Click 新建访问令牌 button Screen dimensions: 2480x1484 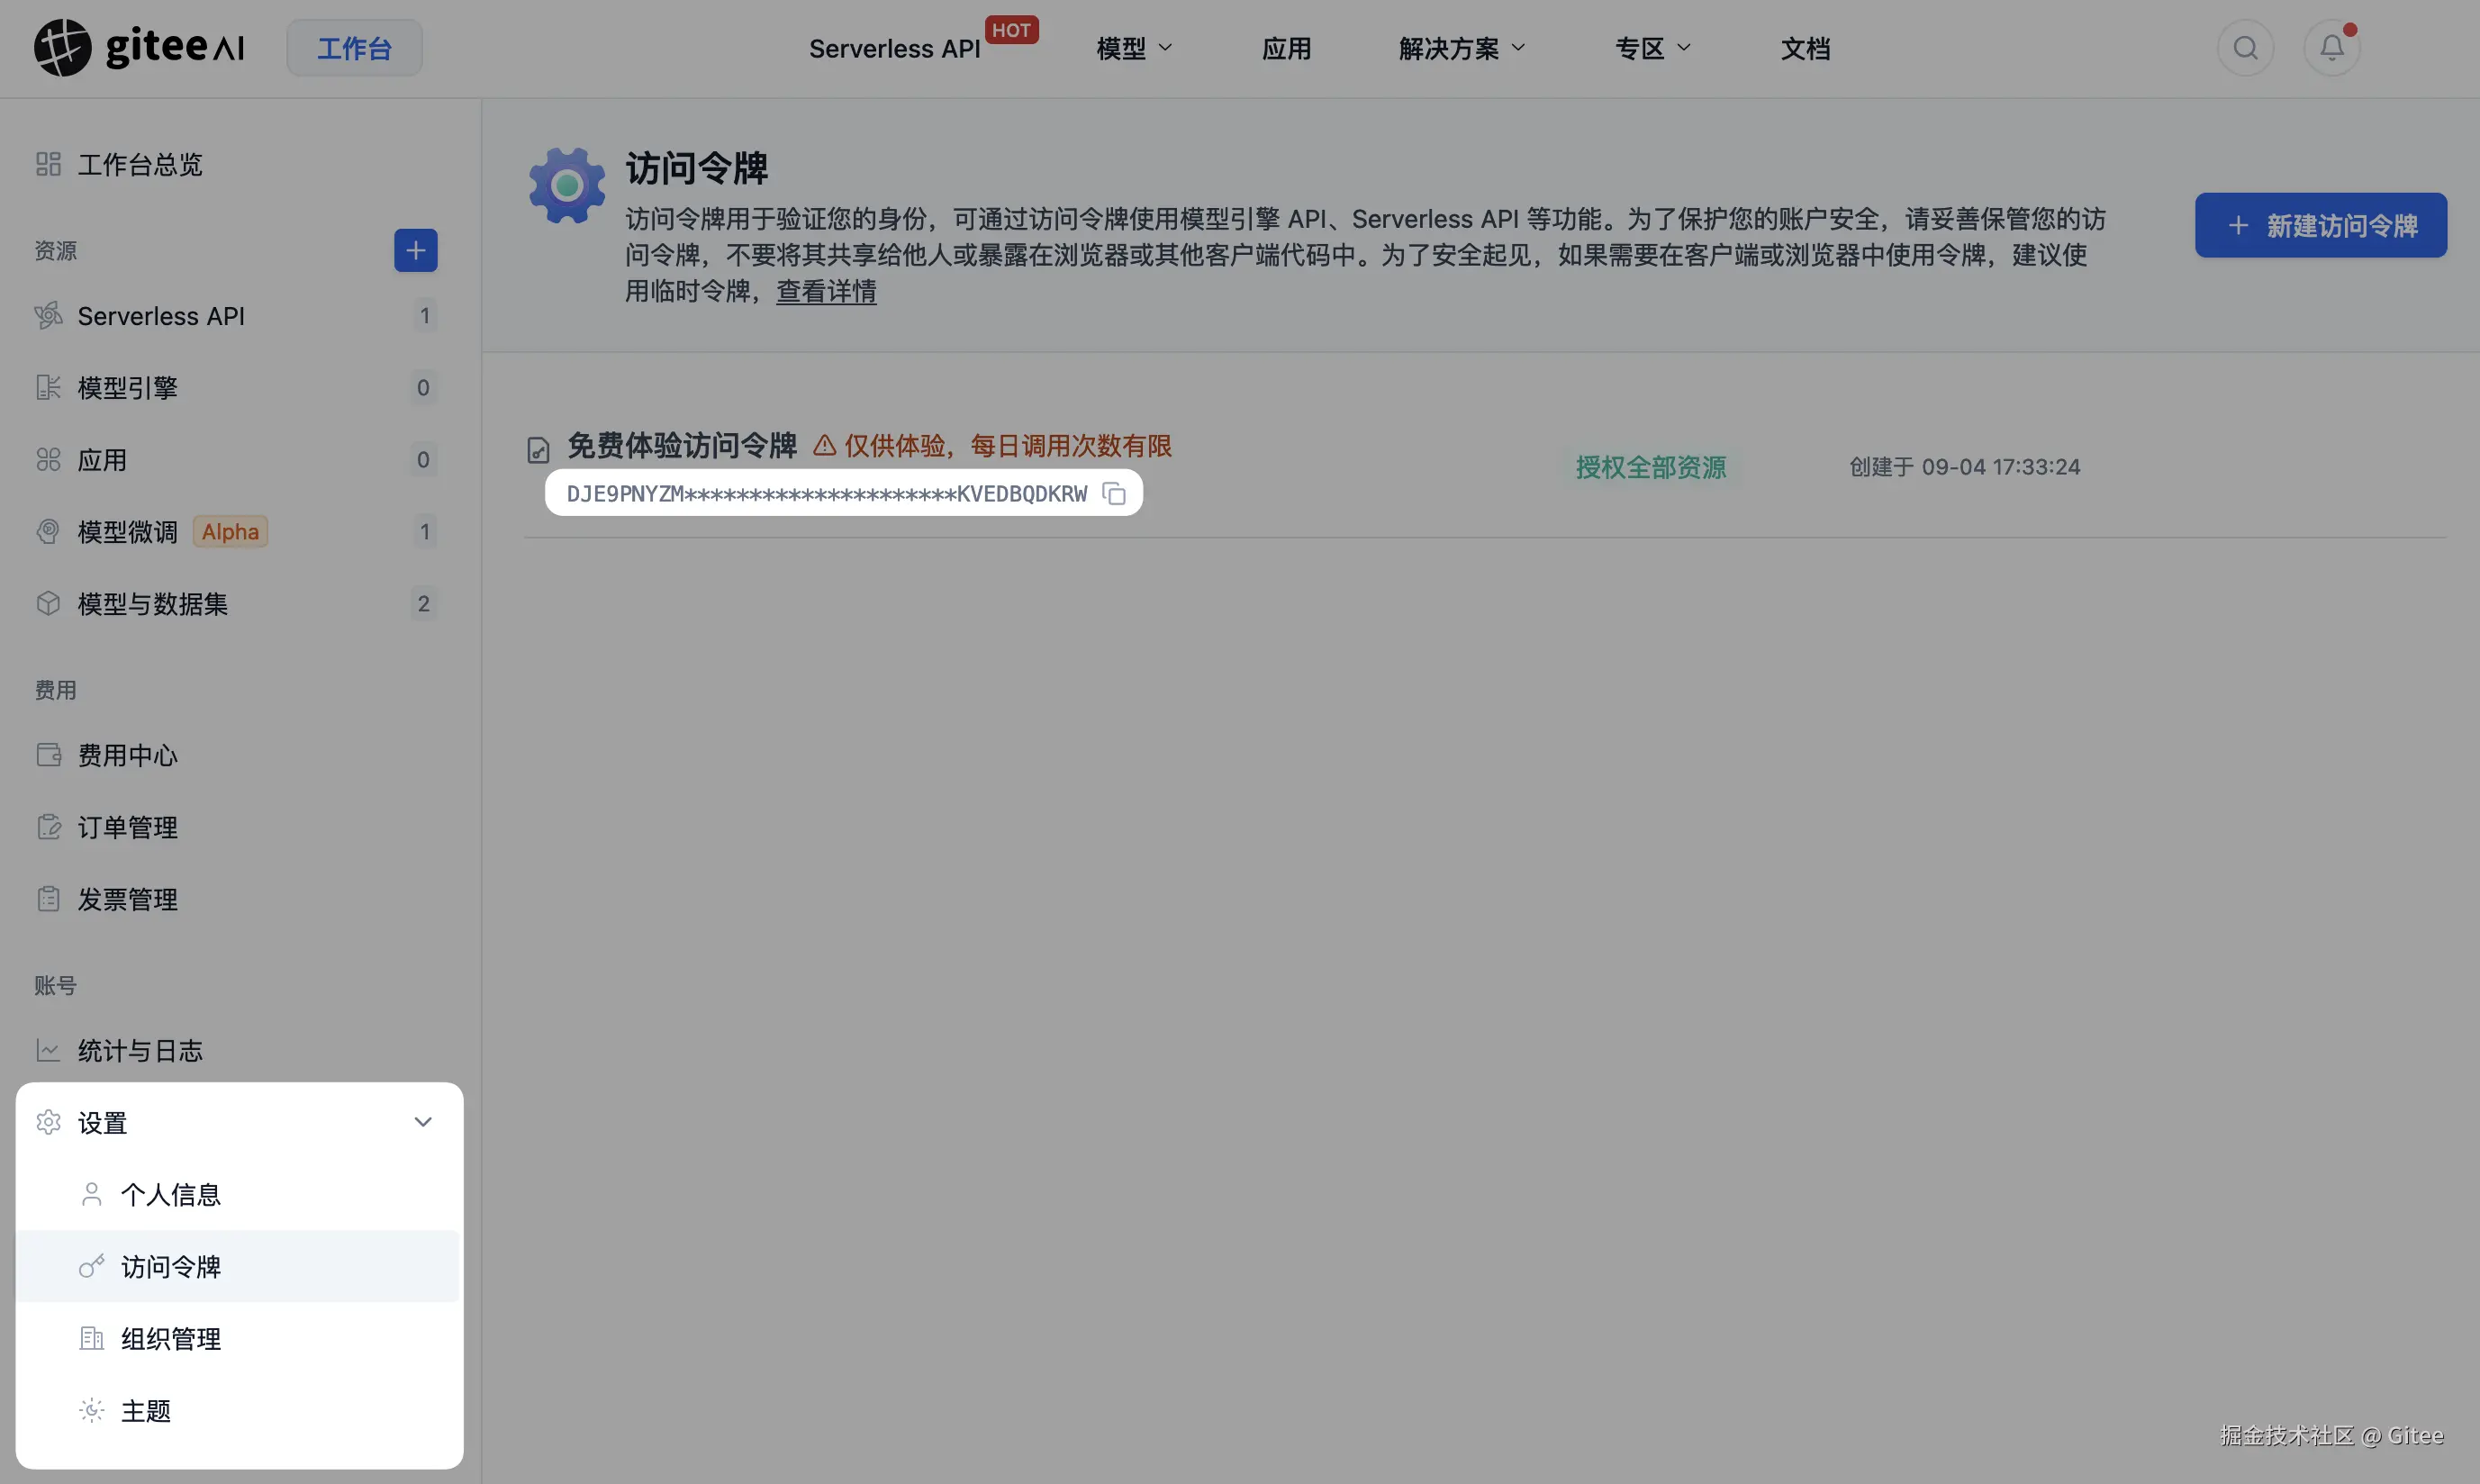2320,225
